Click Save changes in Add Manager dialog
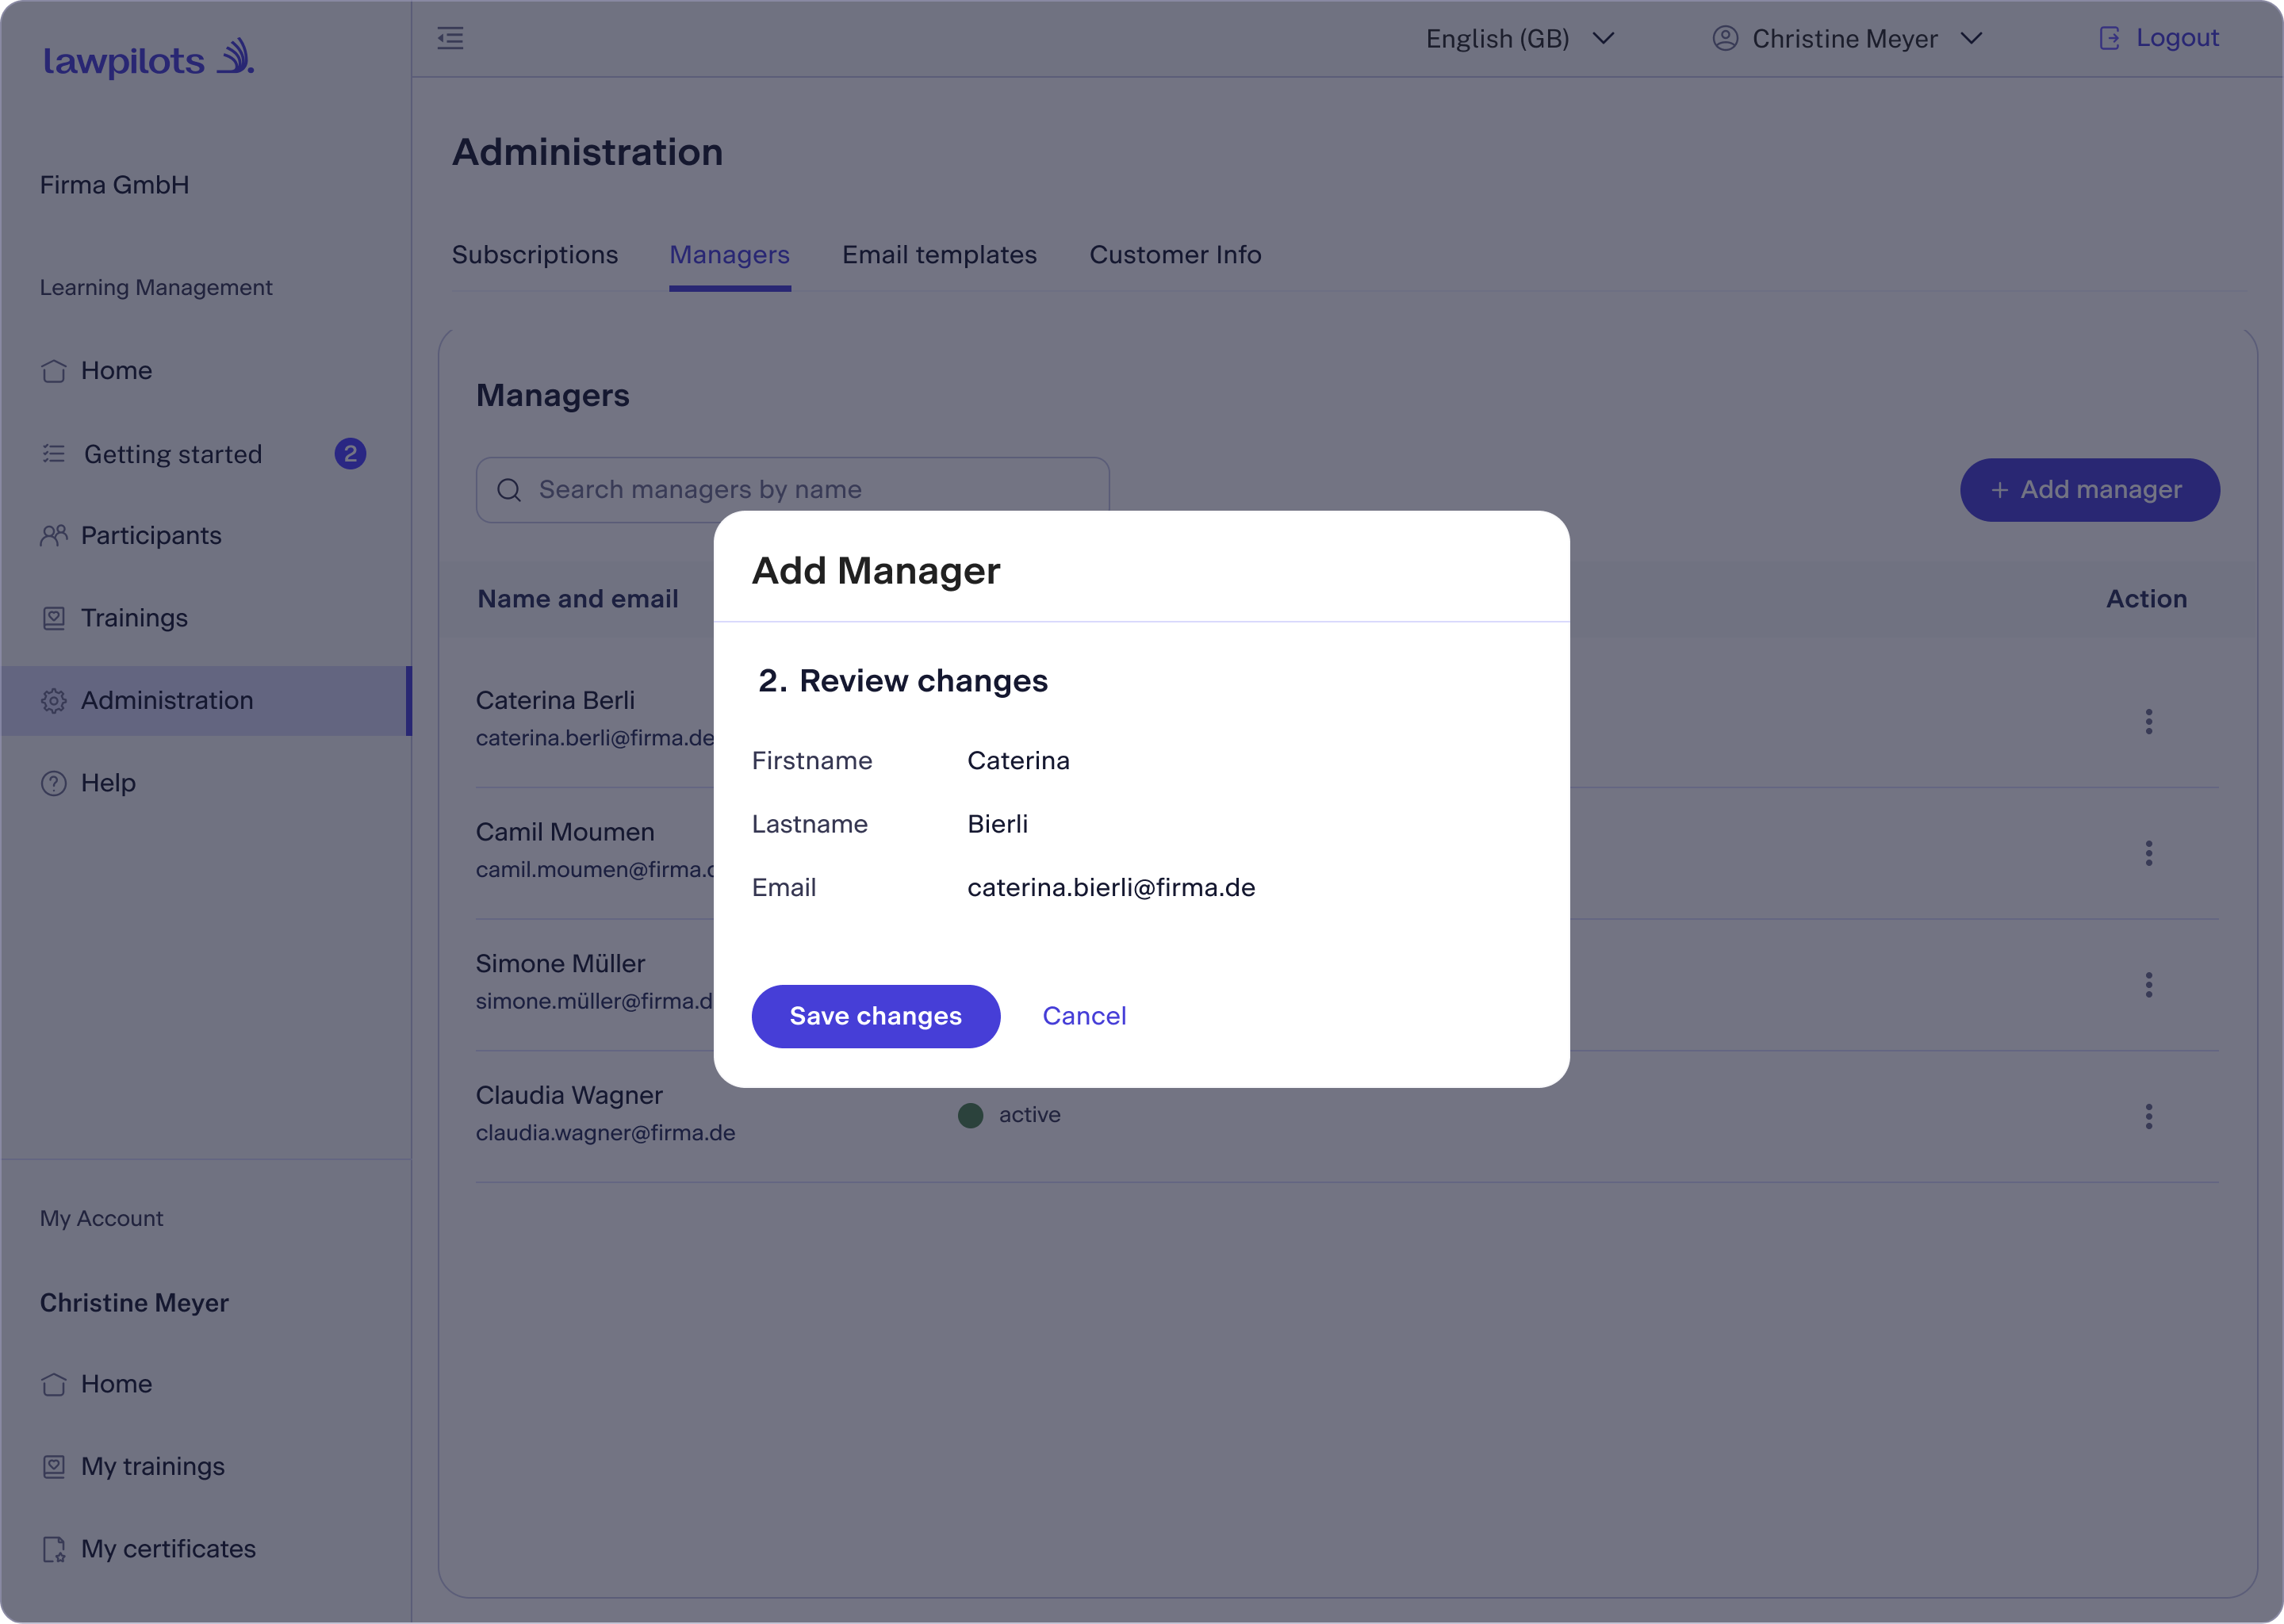 (875, 1016)
